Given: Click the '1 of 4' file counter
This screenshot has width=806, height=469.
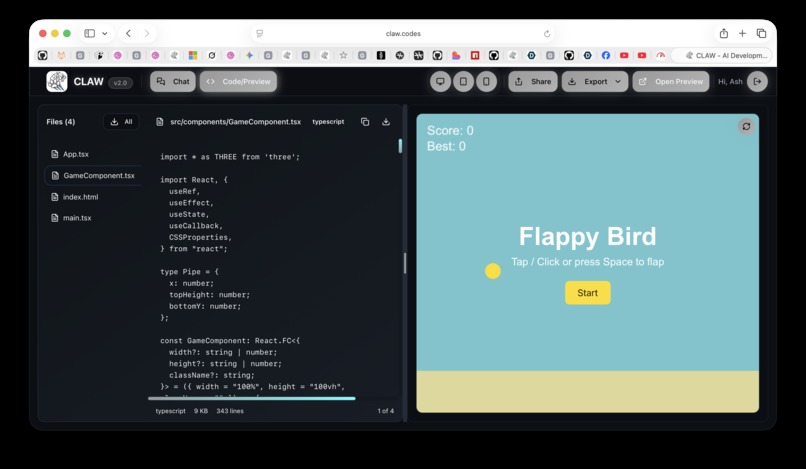Looking at the screenshot, I should [x=386, y=411].
